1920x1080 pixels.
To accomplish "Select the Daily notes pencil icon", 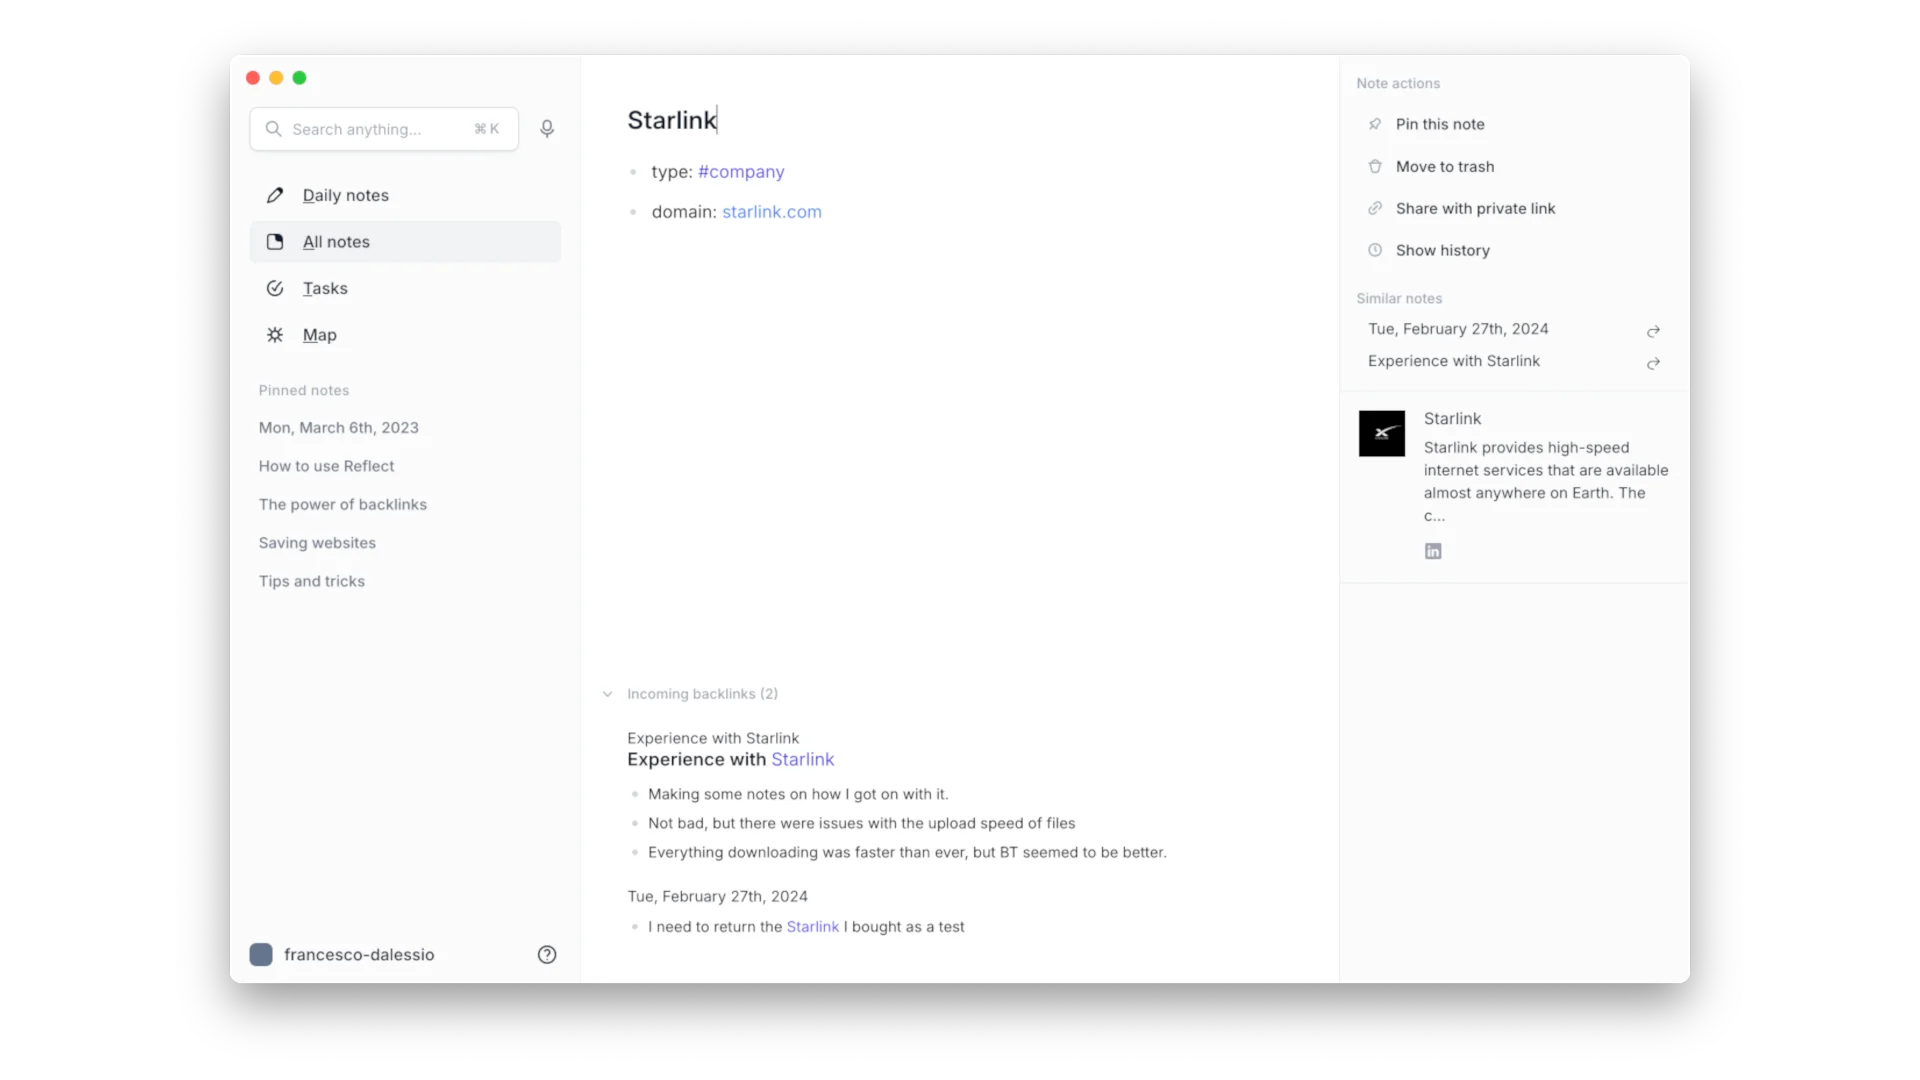I will point(274,195).
